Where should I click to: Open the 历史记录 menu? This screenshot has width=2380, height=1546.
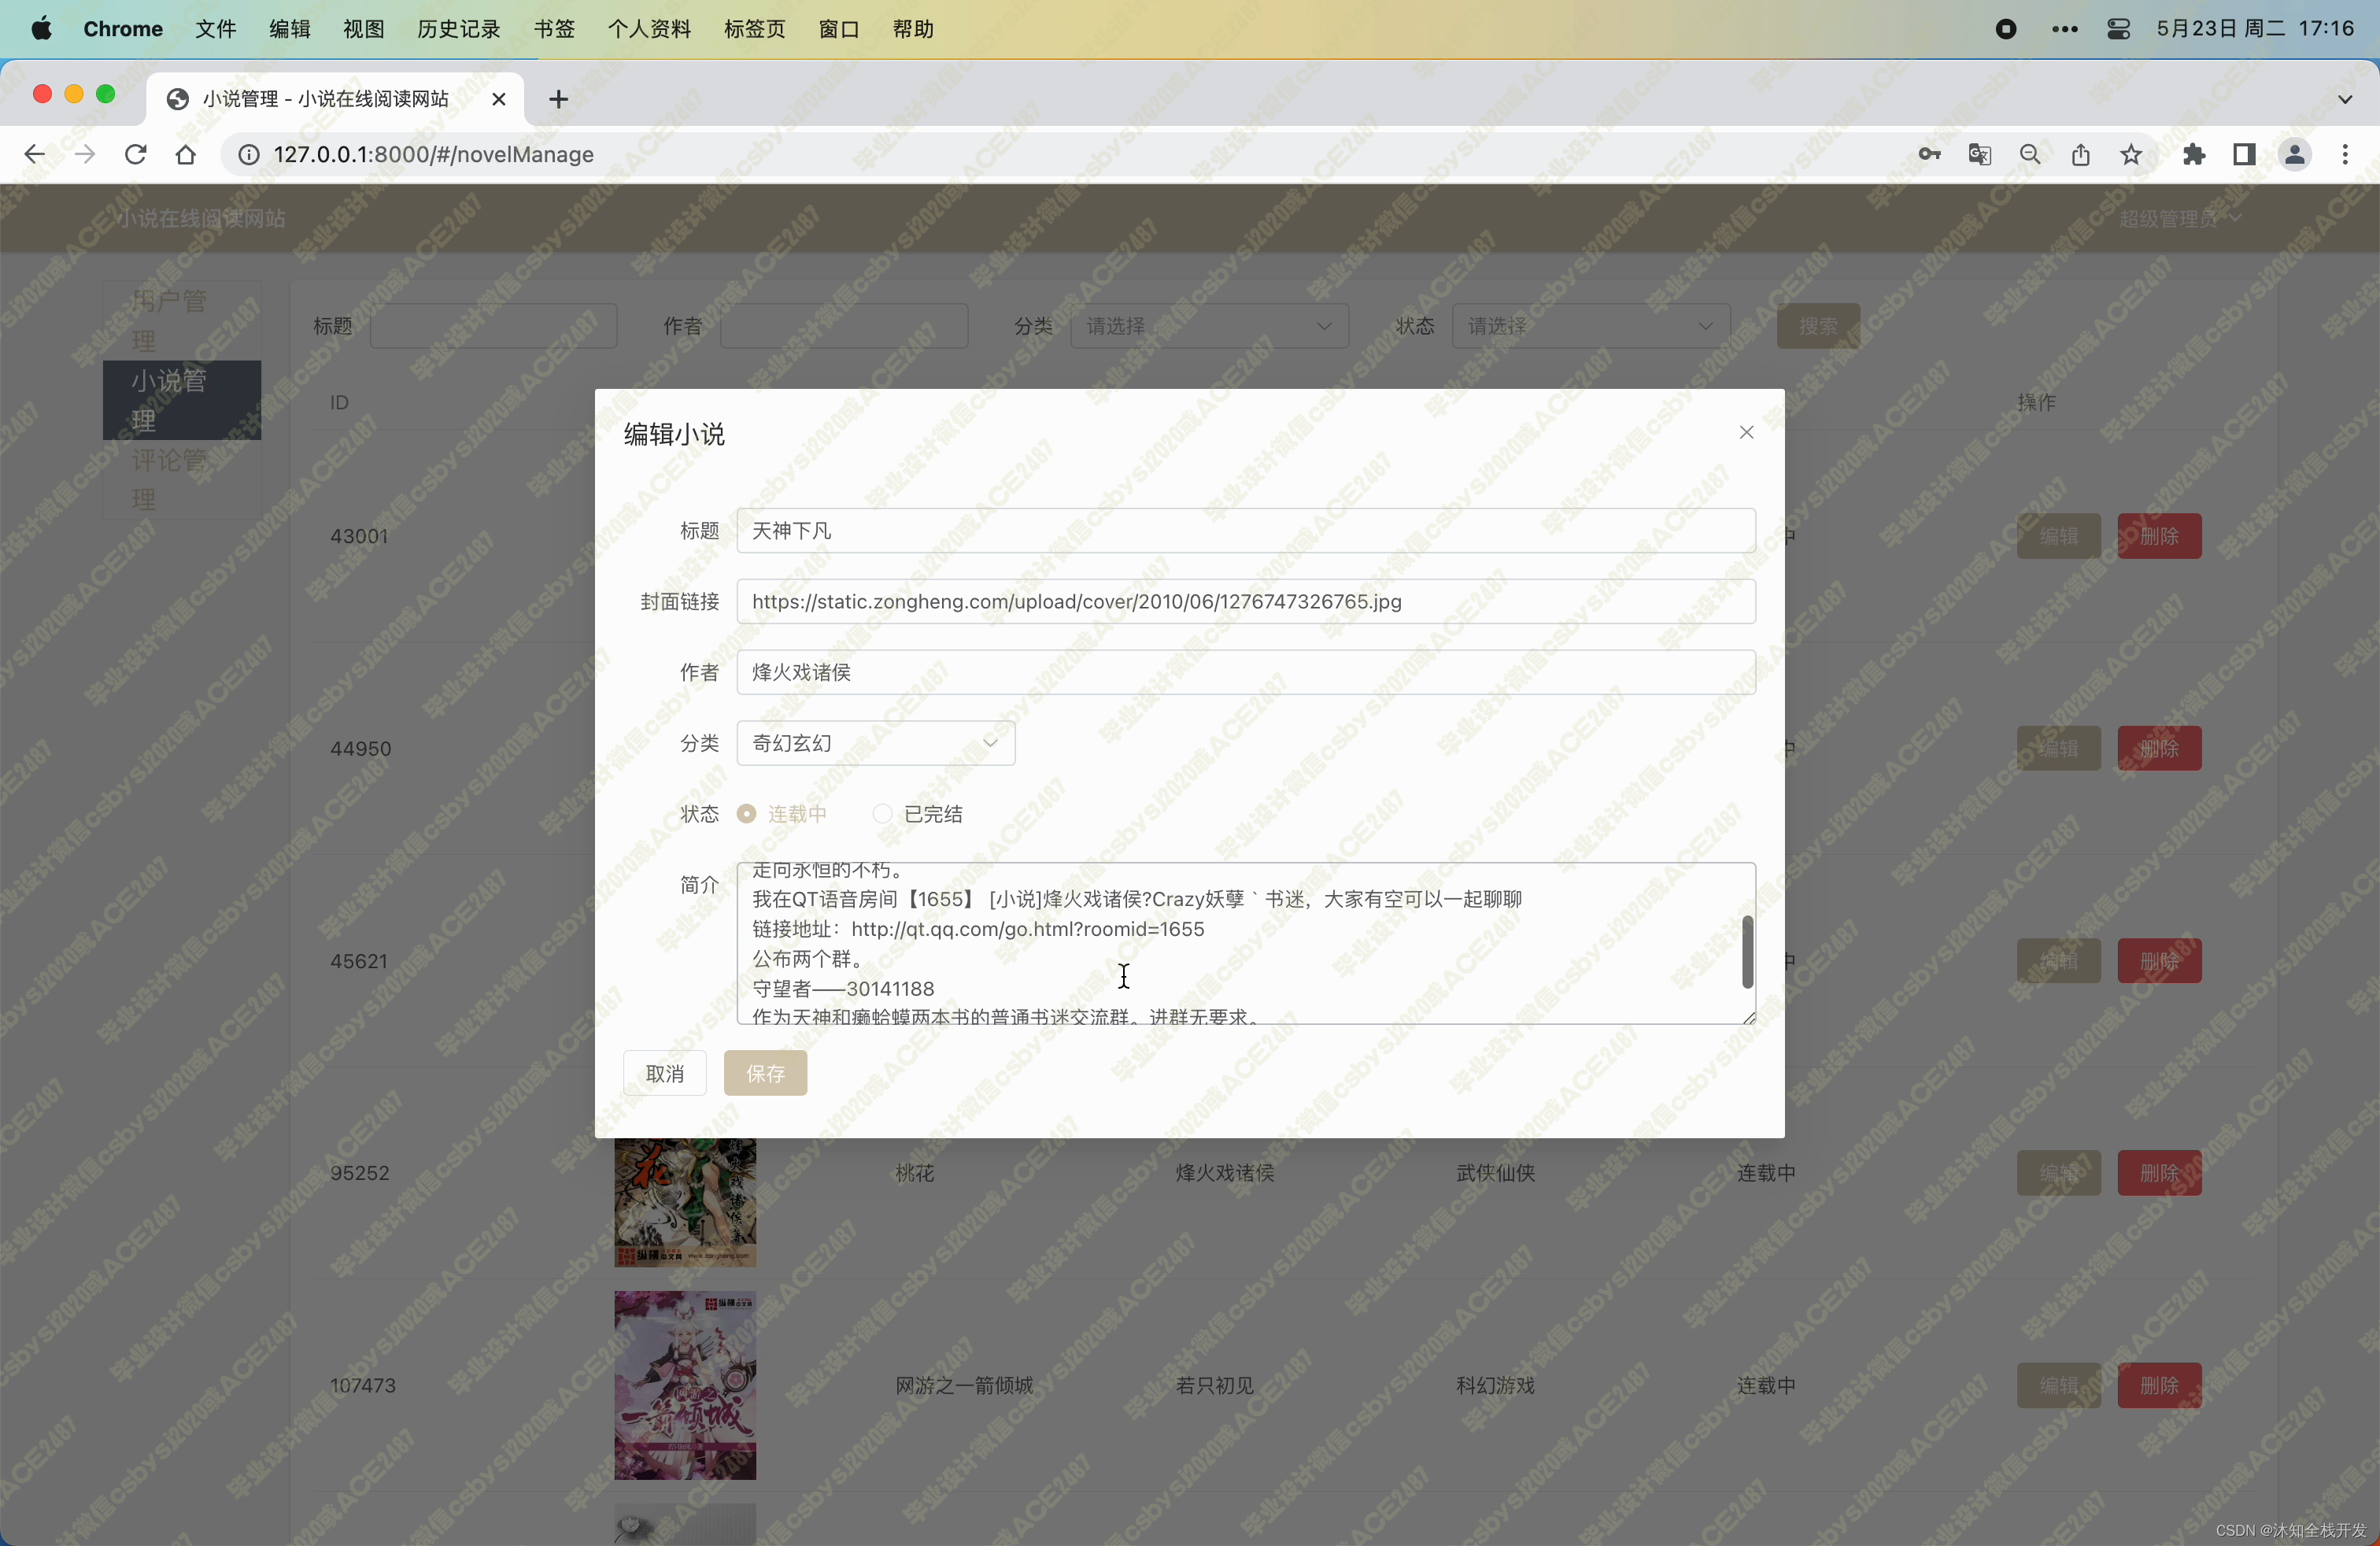[458, 29]
